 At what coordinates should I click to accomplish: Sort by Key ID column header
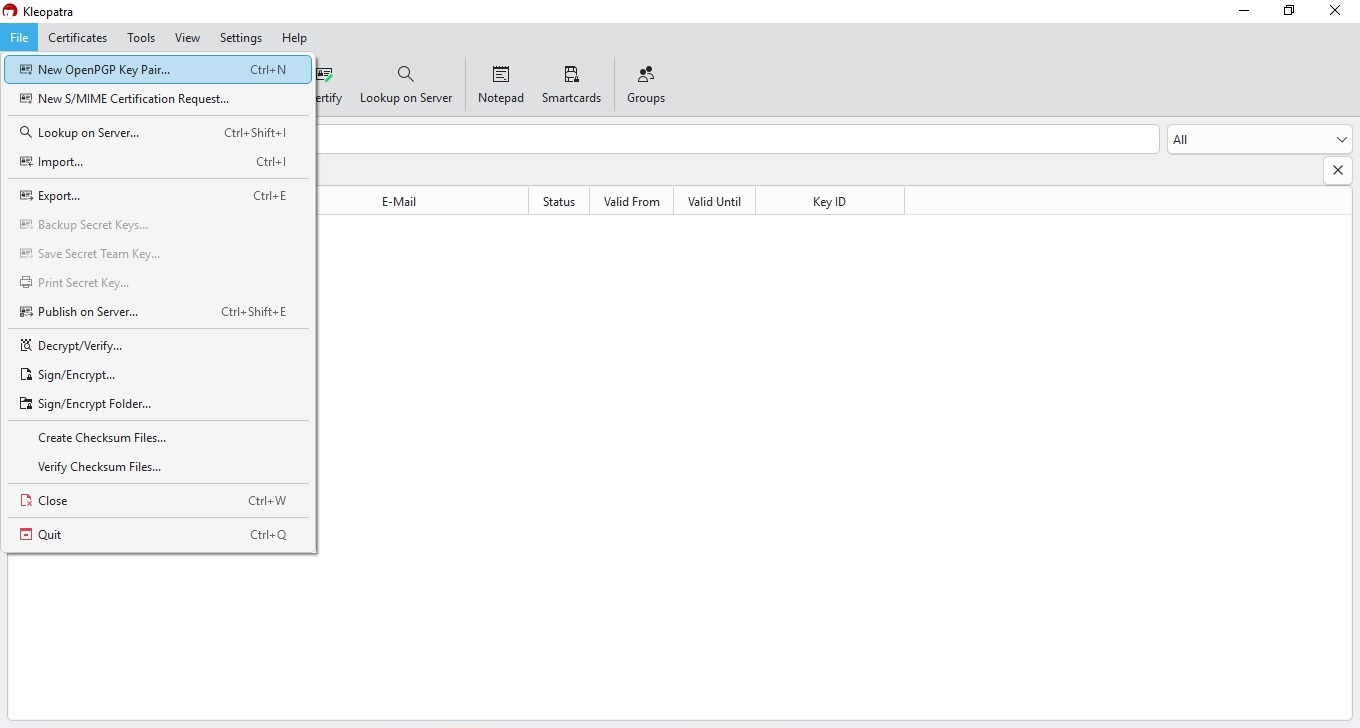pos(829,202)
